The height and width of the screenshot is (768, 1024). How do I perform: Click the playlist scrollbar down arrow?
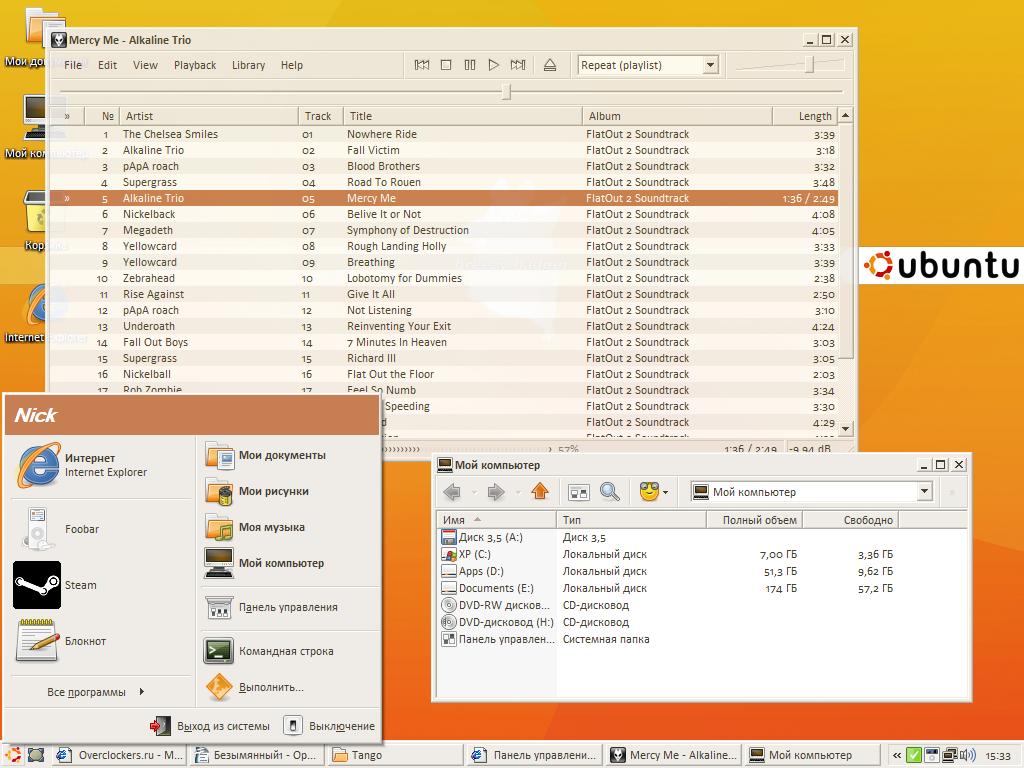tap(846, 429)
